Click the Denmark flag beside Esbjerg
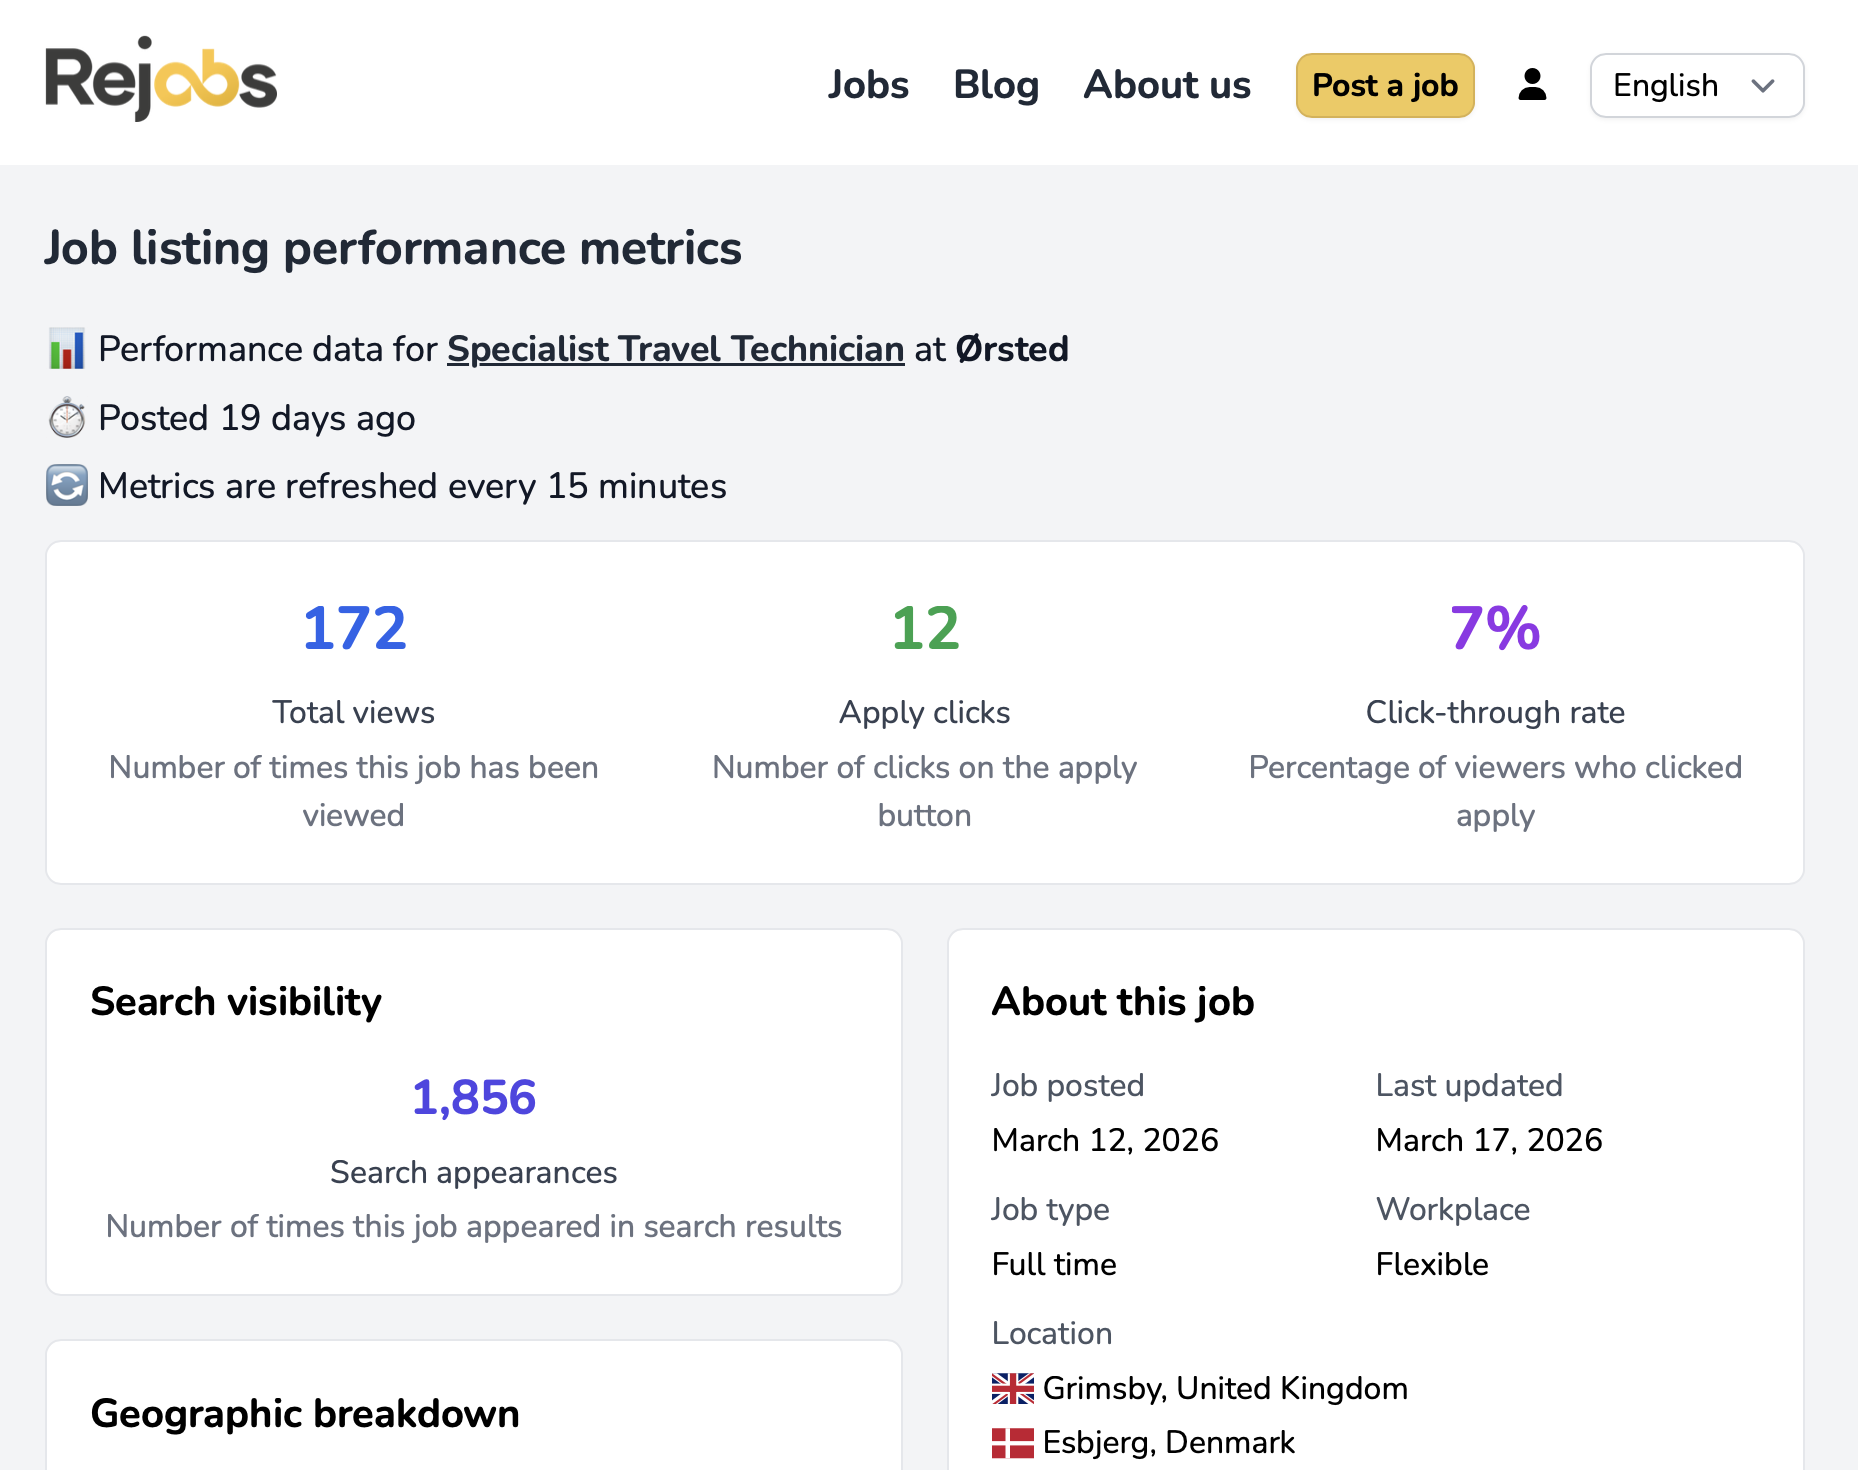 [x=1011, y=1442]
